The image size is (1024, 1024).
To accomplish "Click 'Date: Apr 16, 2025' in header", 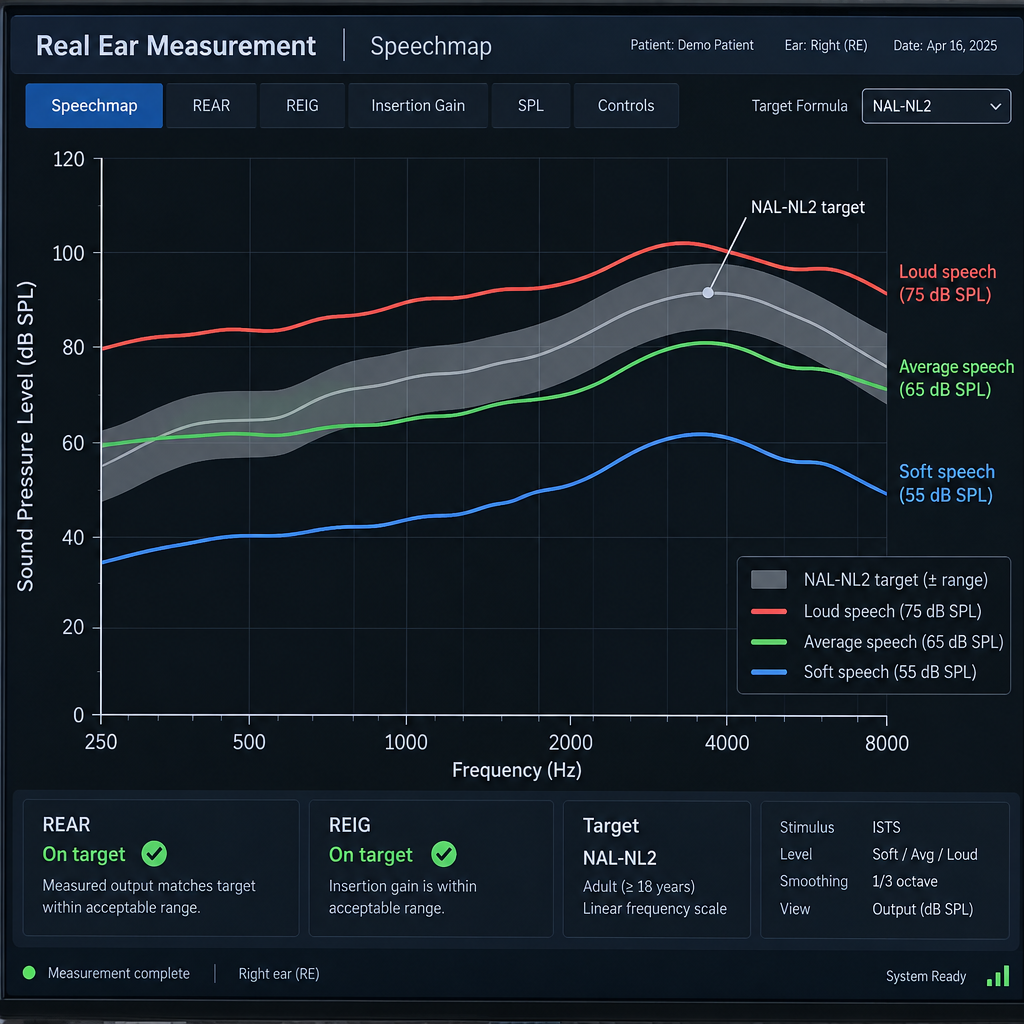I will 945,45.
